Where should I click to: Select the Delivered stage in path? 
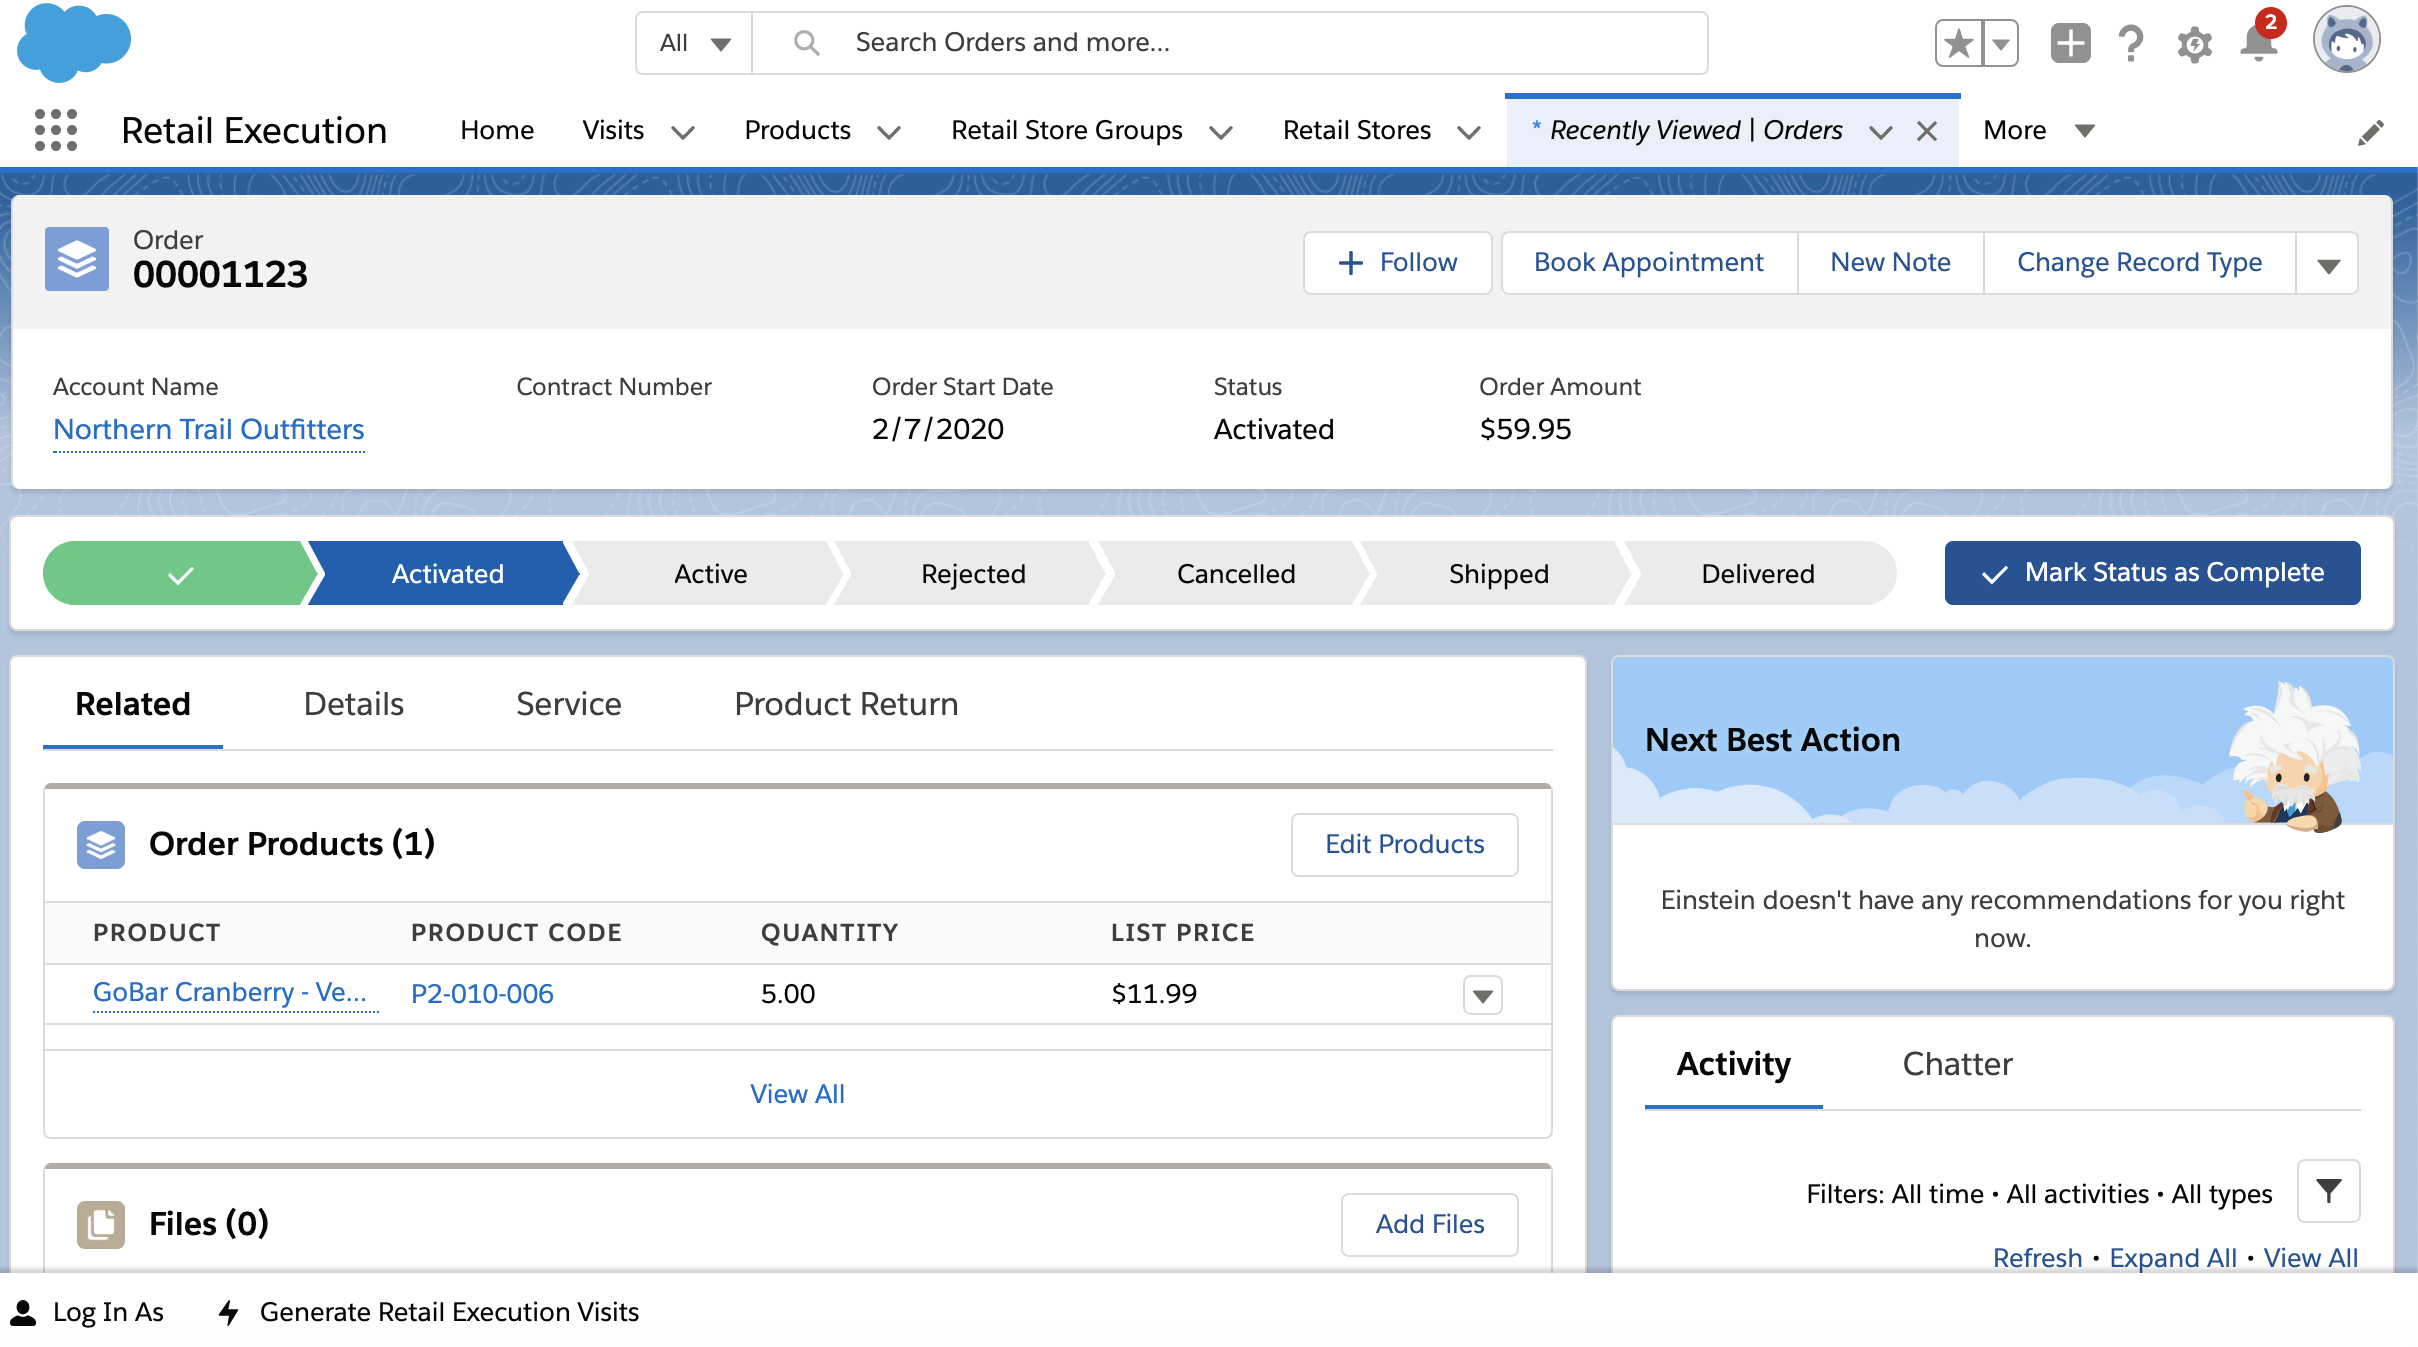(1757, 574)
